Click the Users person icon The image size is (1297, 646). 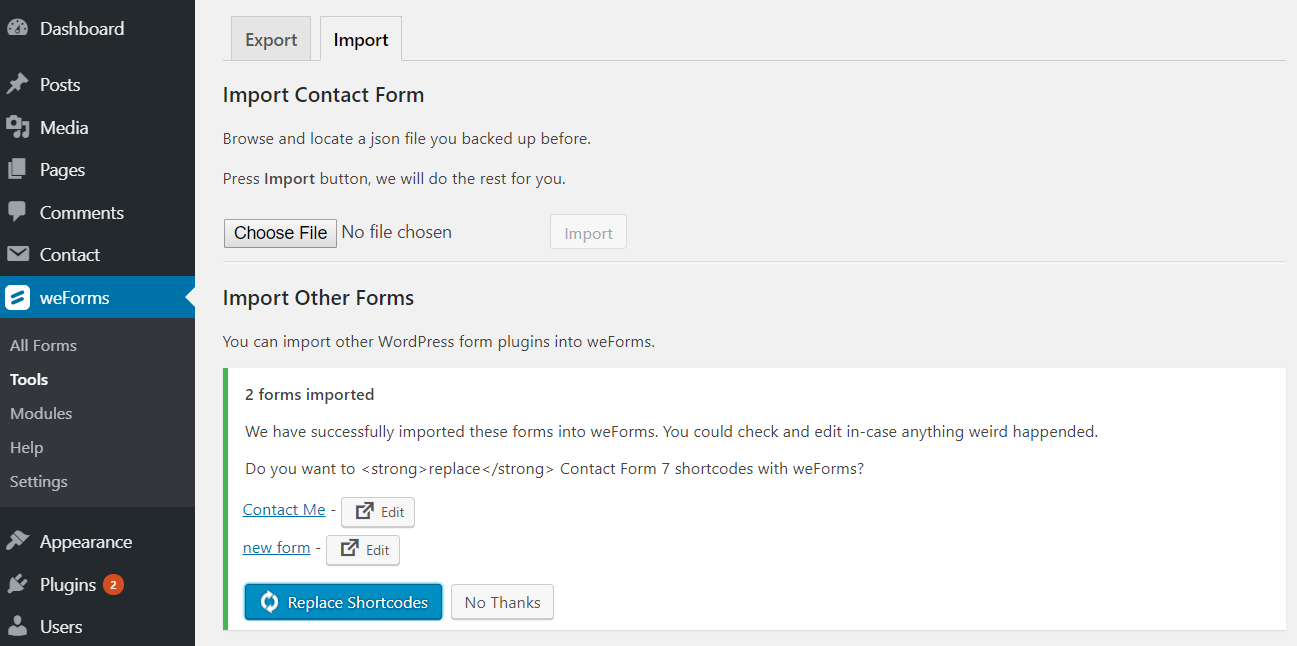17,627
